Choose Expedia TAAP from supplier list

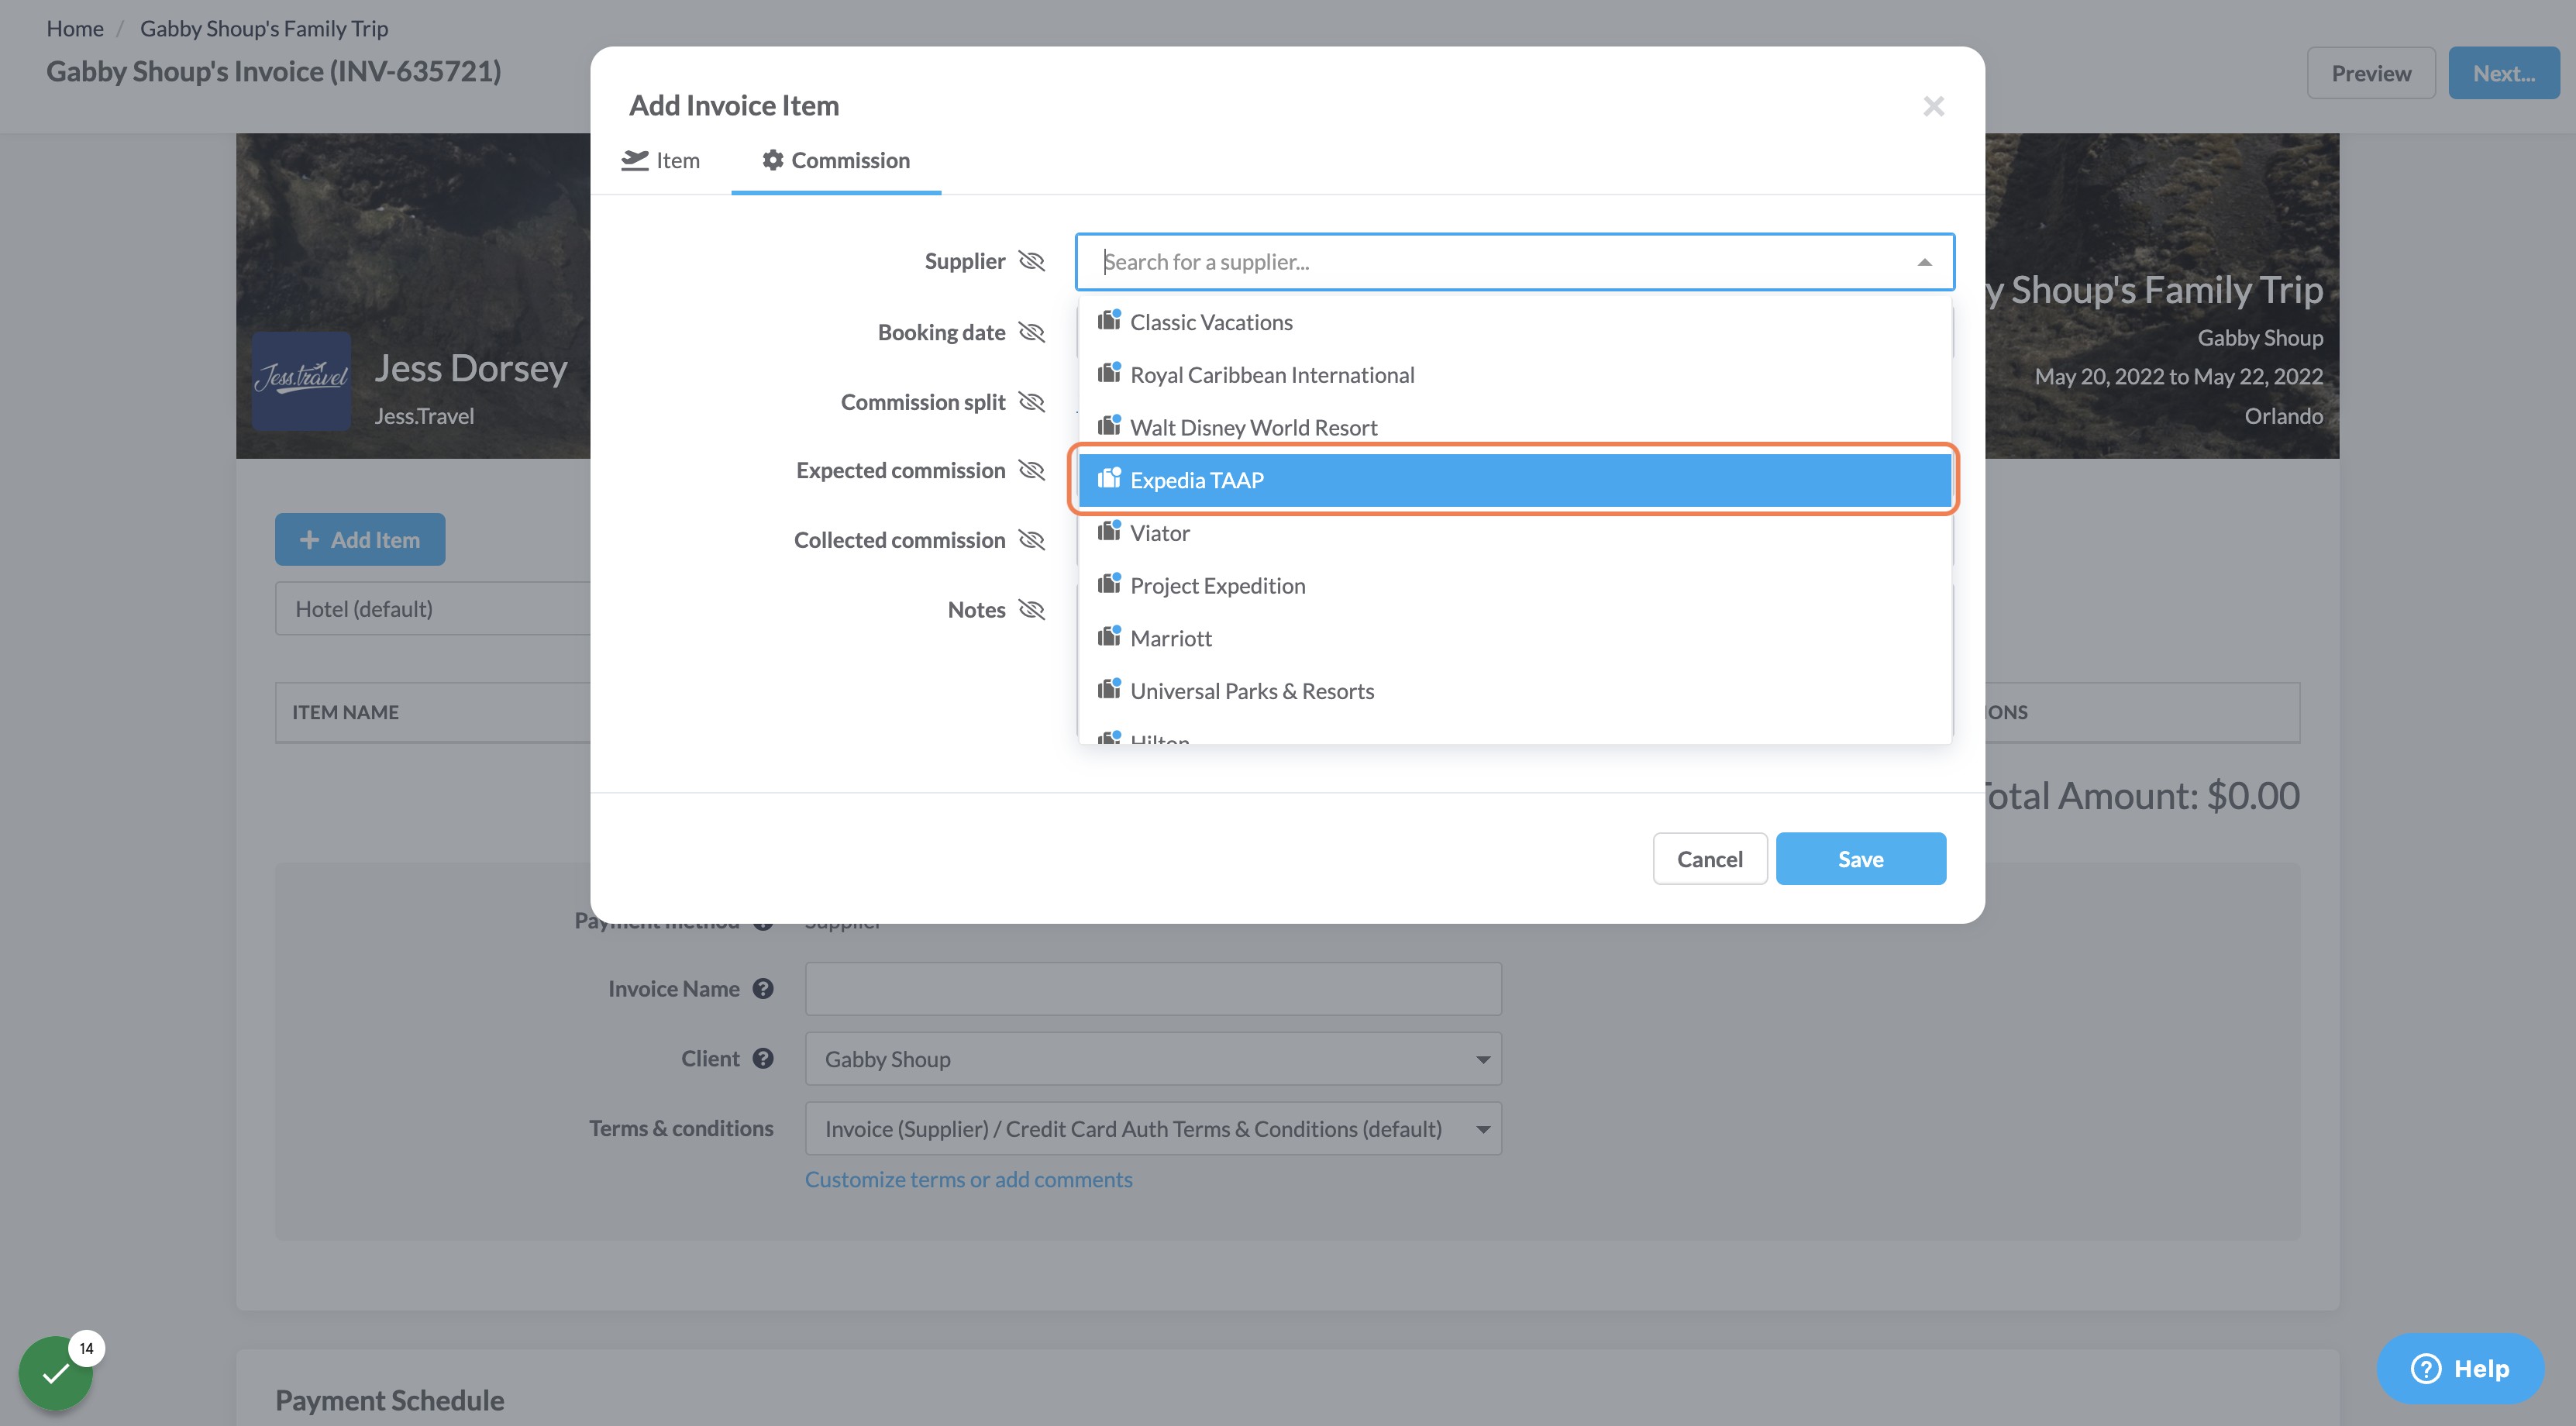[x=1515, y=480]
